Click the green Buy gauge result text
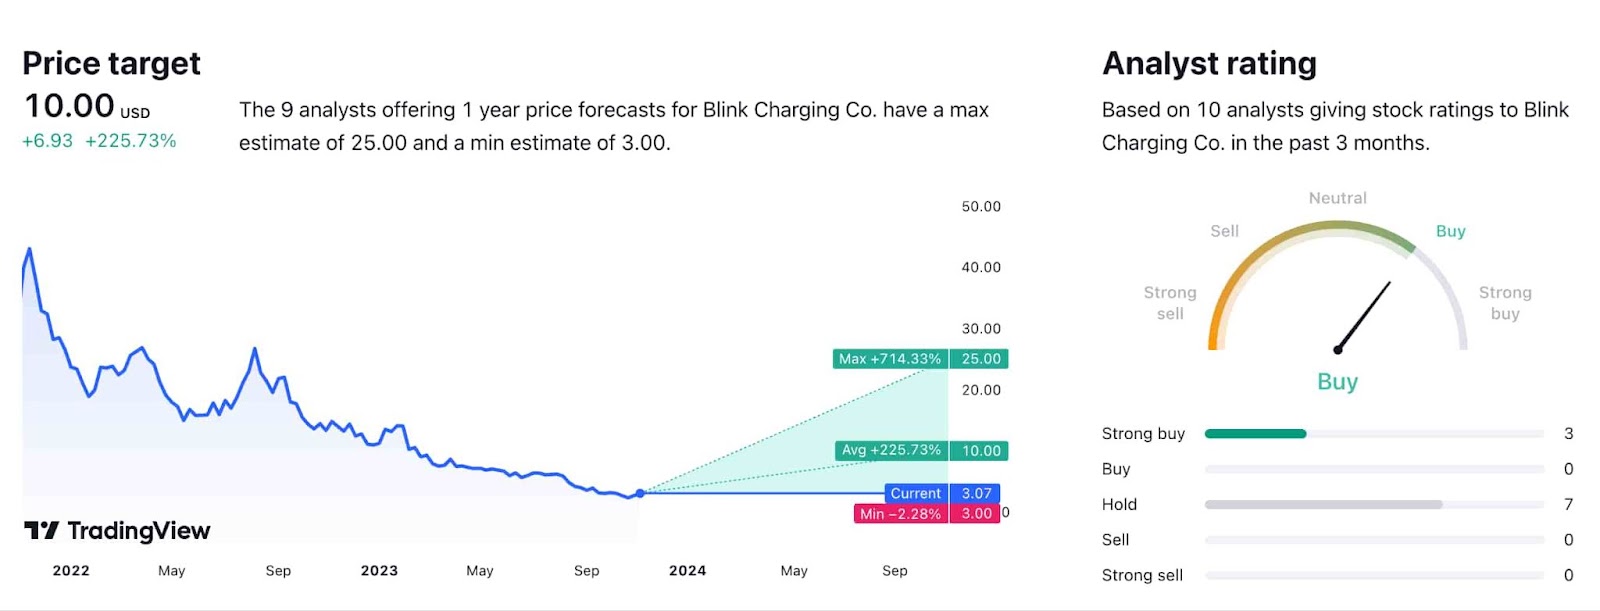 coord(1337,382)
